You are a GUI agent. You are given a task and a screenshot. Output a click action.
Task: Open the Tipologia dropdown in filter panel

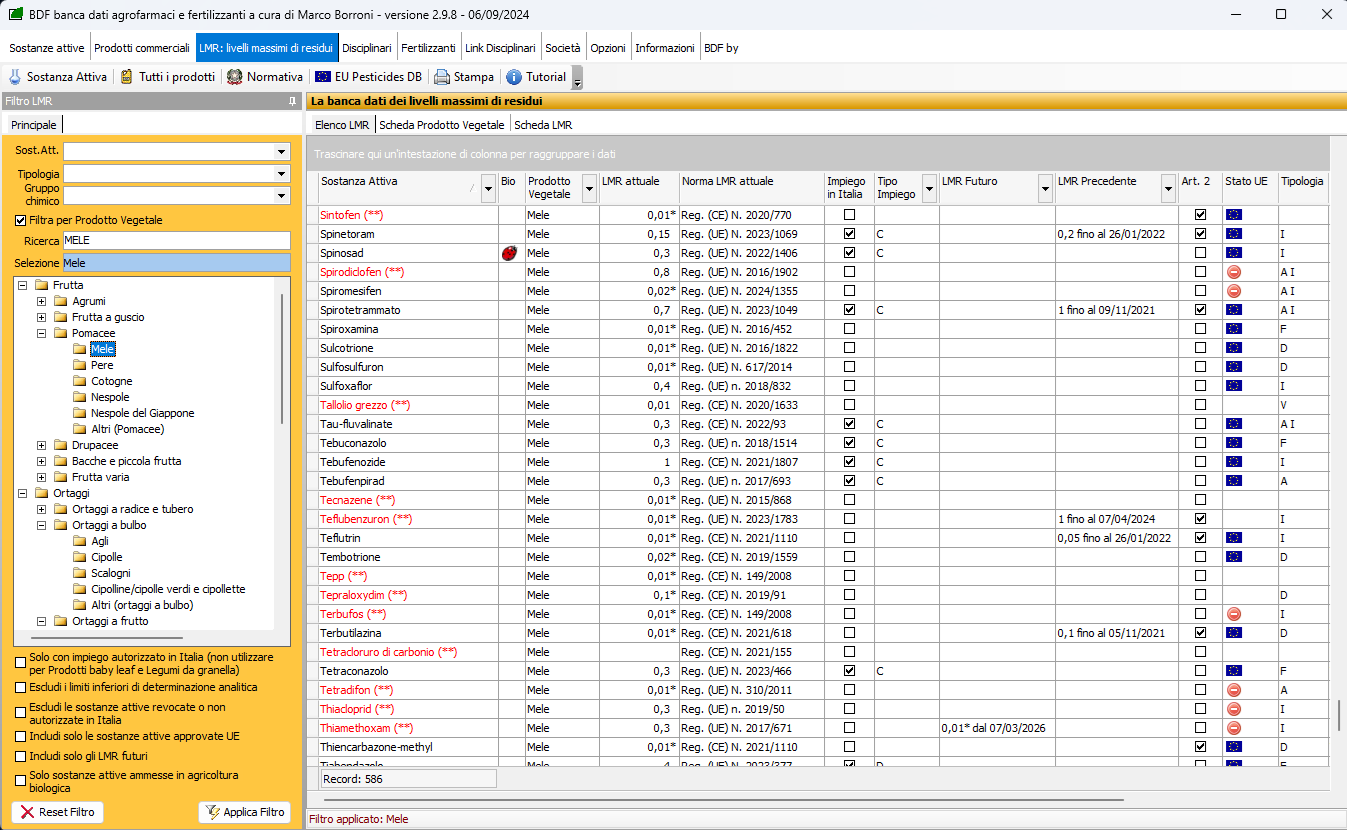click(x=282, y=174)
